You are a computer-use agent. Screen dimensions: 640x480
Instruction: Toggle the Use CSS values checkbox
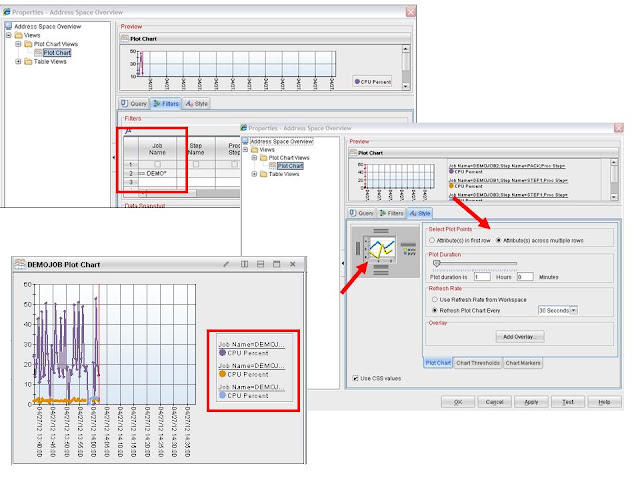[355, 378]
